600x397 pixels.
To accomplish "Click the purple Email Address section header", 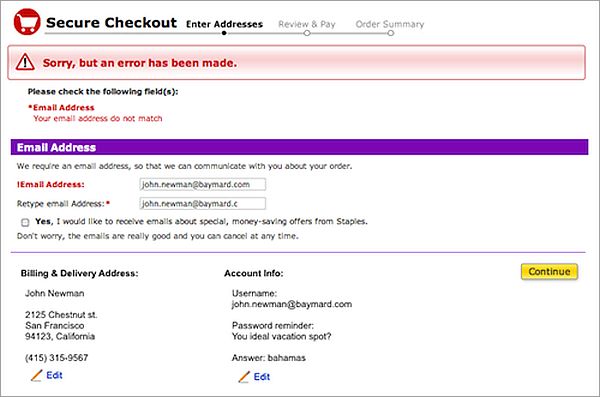I will (x=299, y=147).
